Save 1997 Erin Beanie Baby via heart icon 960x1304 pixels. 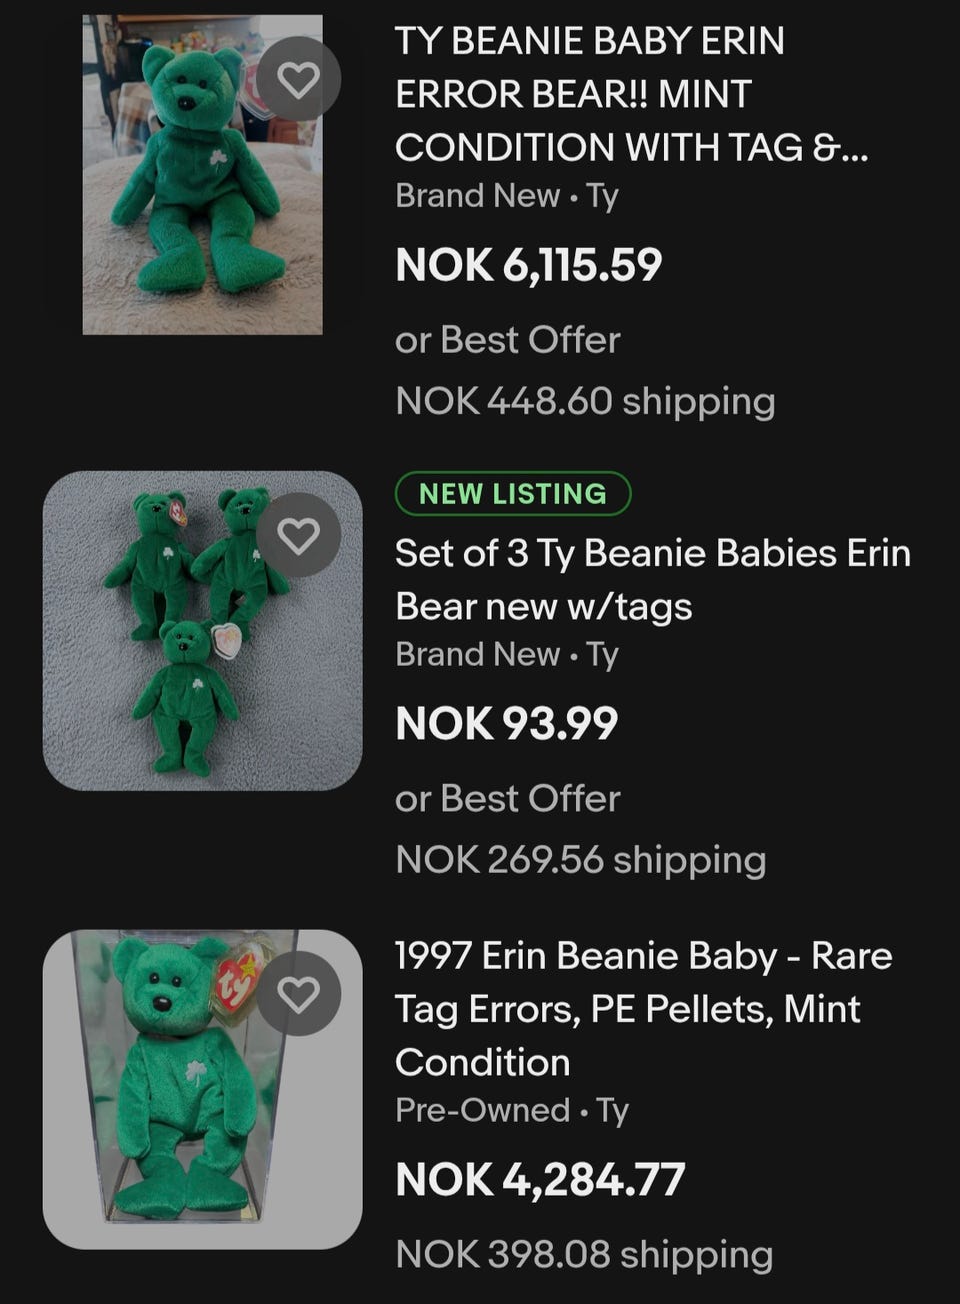pyautogui.click(x=298, y=994)
